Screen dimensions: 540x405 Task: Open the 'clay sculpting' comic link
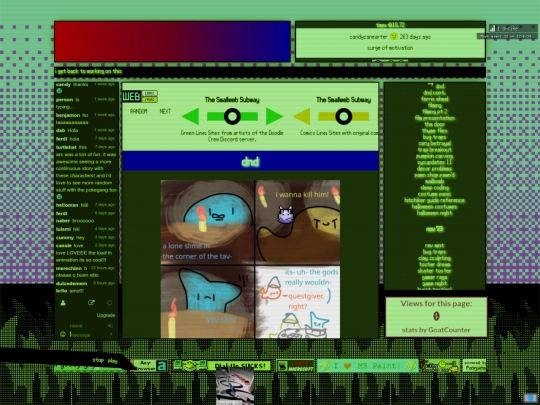click(435, 258)
